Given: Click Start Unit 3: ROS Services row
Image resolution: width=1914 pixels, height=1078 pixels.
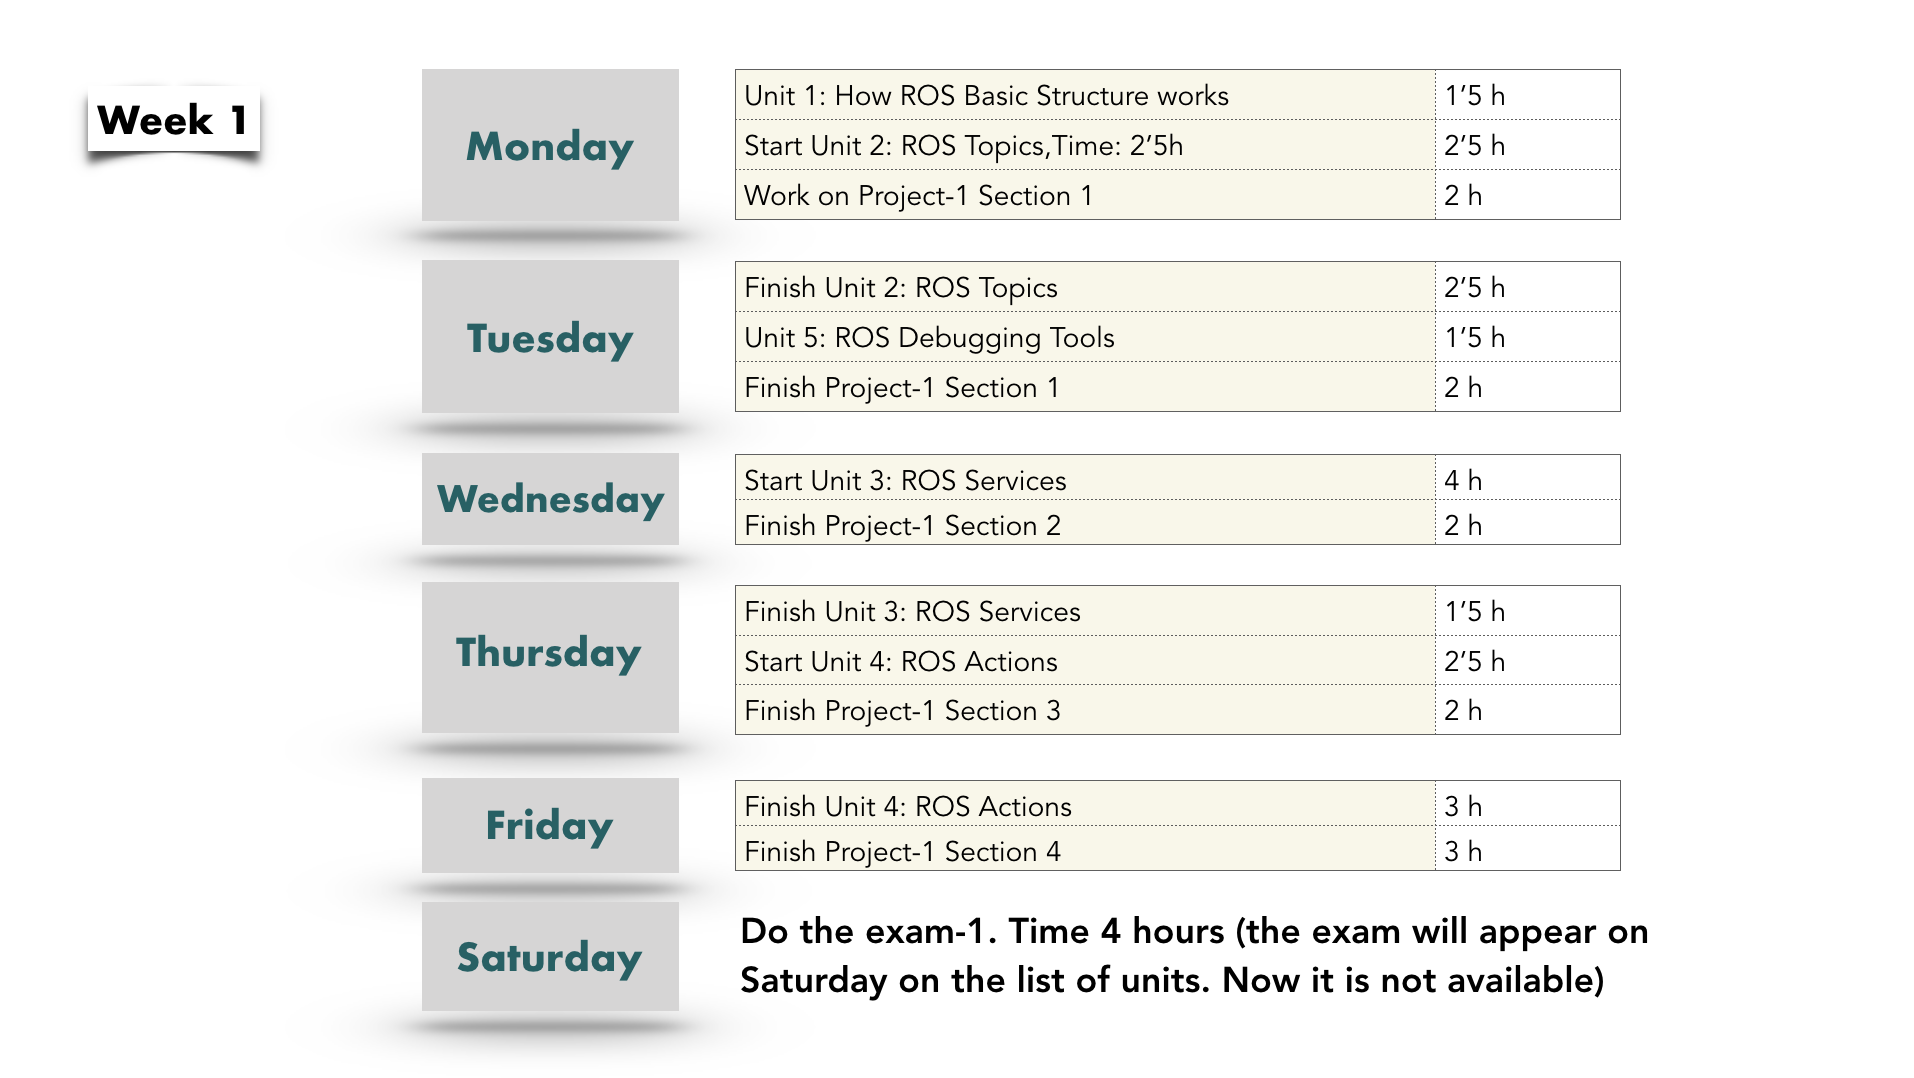Looking at the screenshot, I should 1177,478.
